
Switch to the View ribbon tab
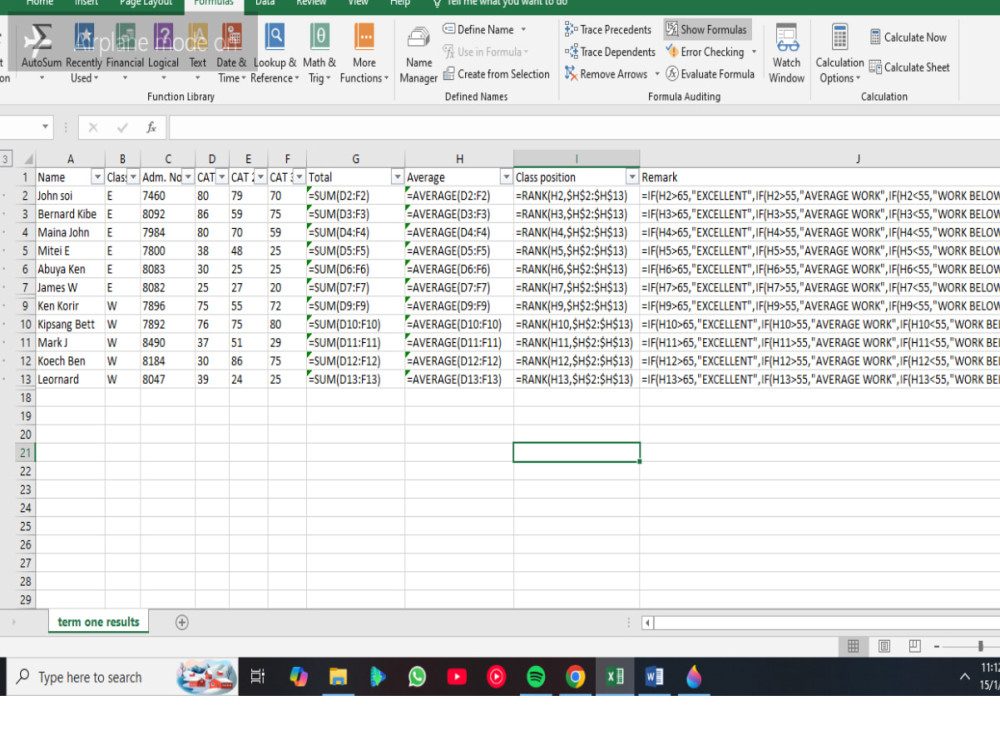point(358,3)
